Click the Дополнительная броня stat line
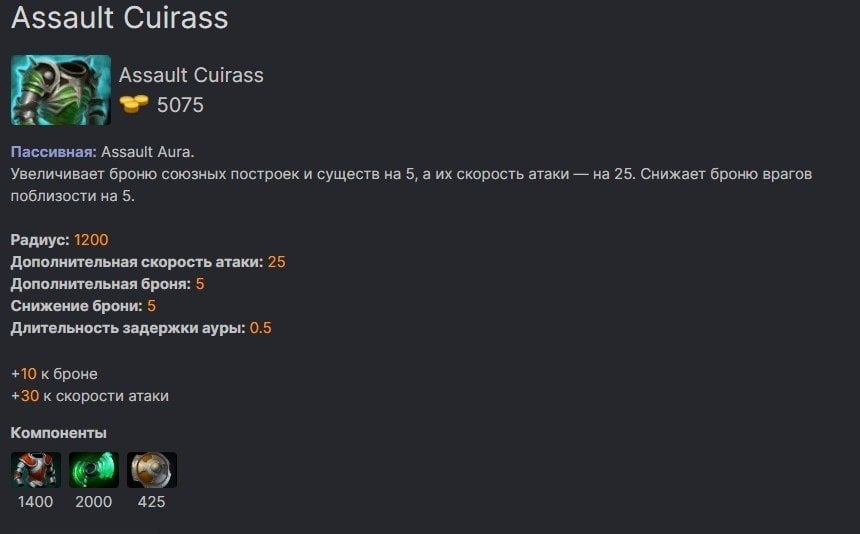The width and height of the screenshot is (860, 534). (108, 284)
